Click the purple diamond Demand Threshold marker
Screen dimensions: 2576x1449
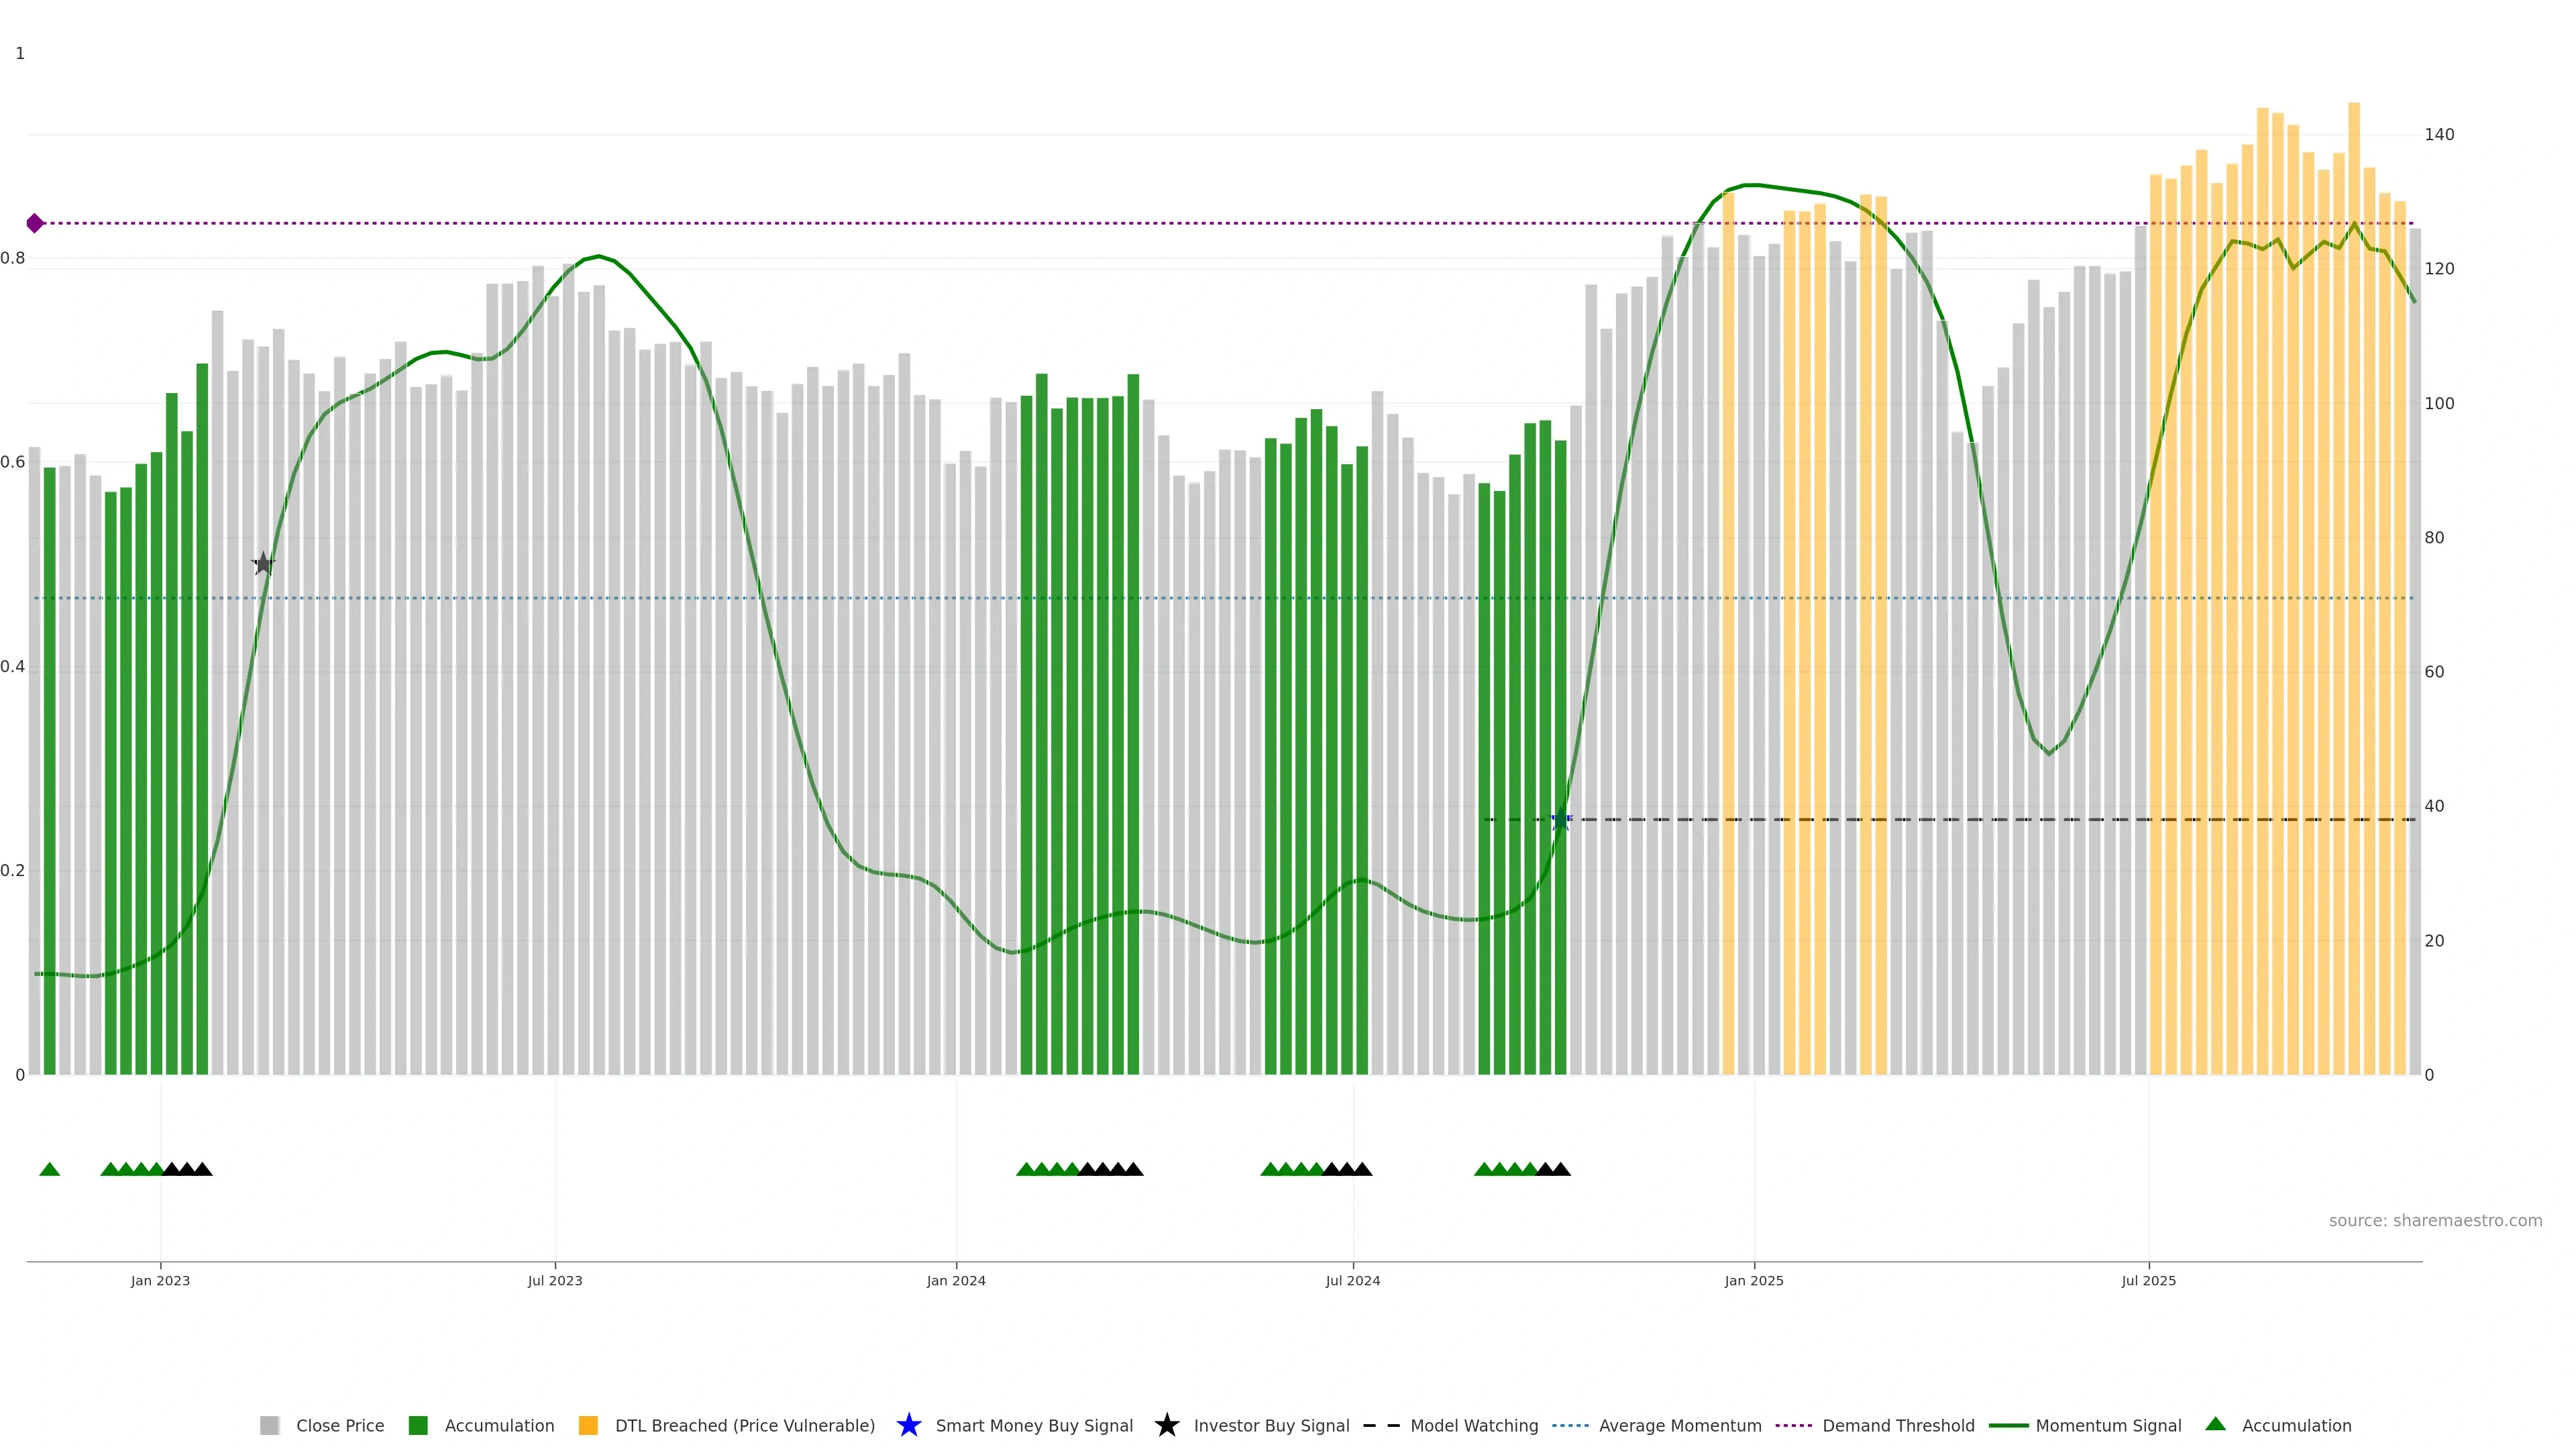35,223
